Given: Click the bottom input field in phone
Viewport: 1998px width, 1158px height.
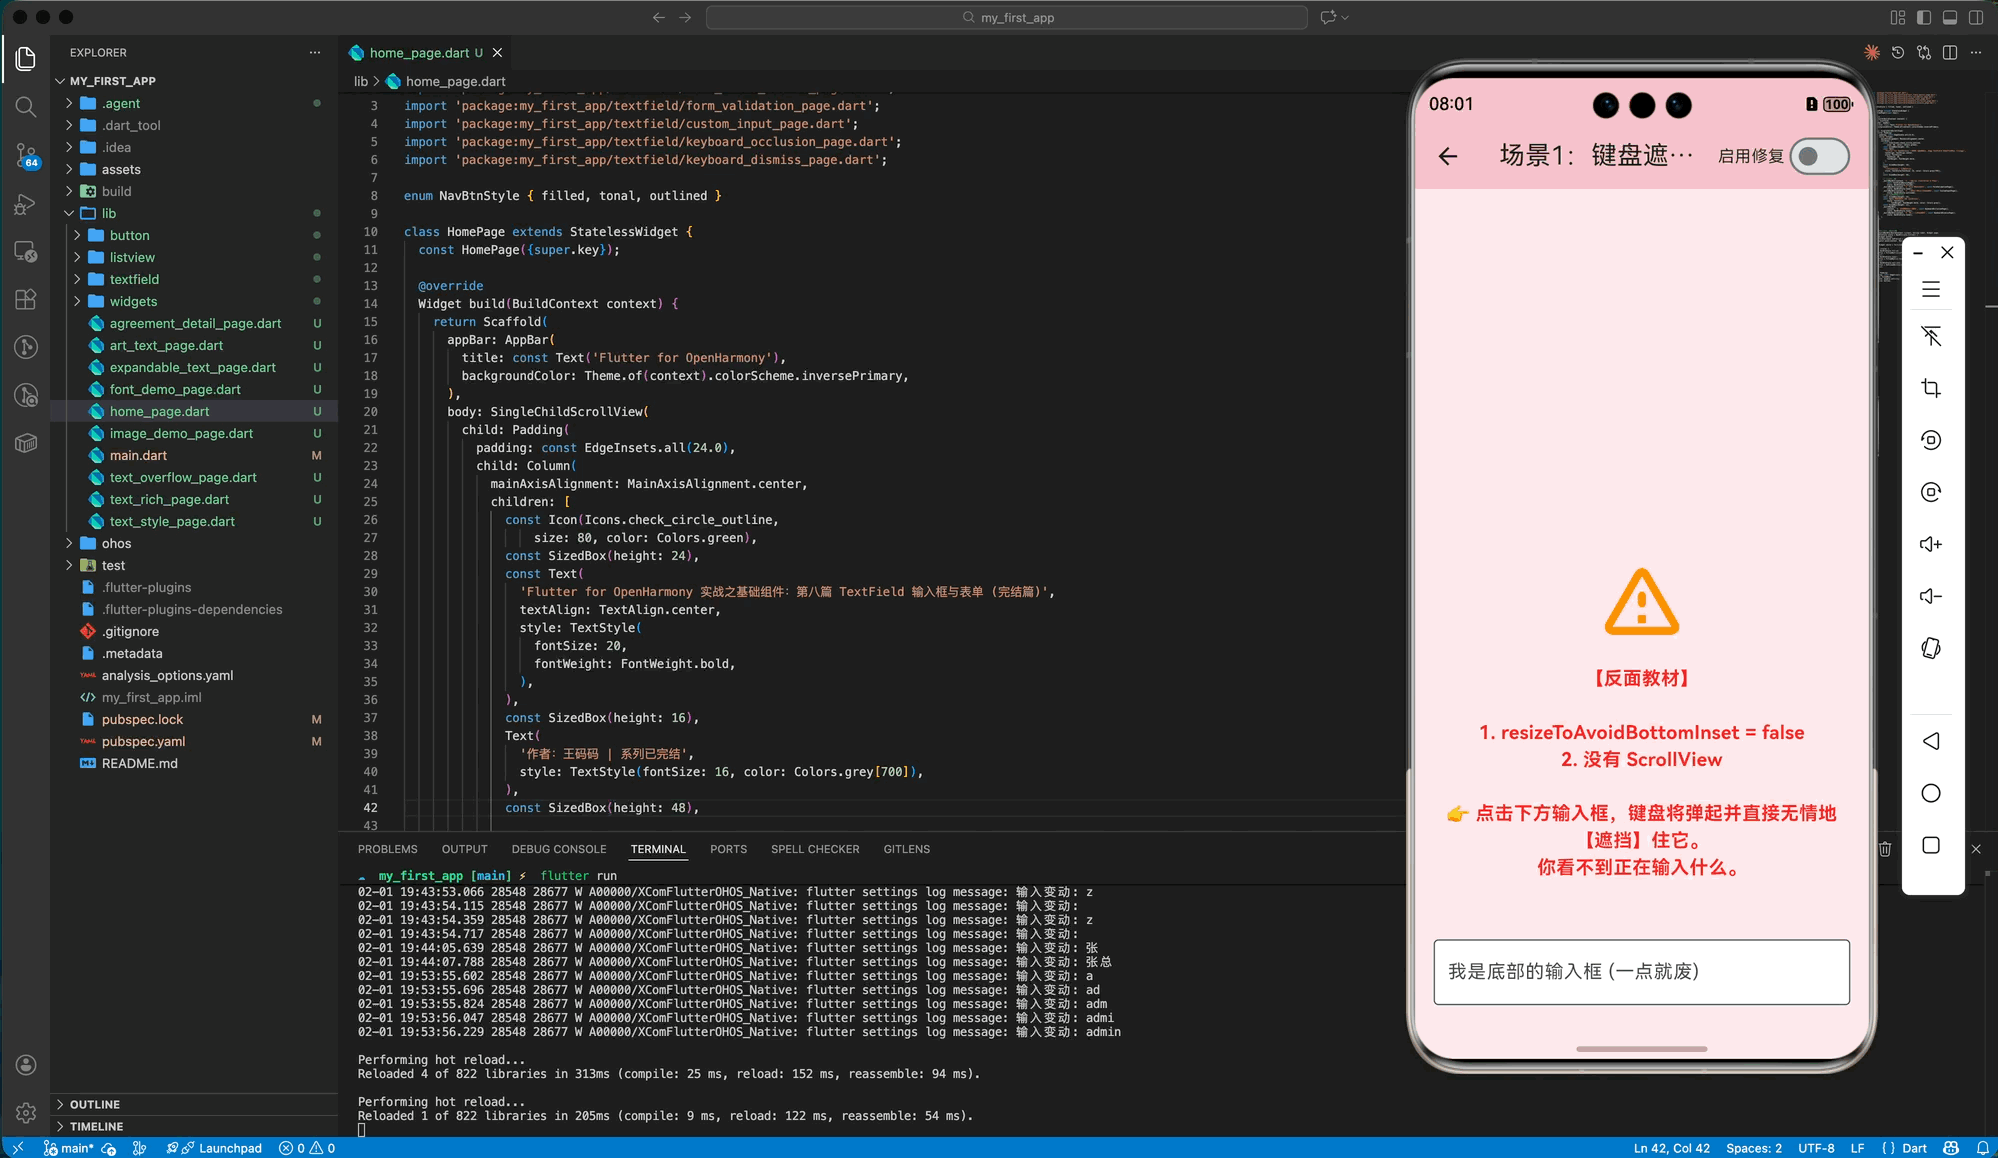Looking at the screenshot, I should pos(1640,971).
